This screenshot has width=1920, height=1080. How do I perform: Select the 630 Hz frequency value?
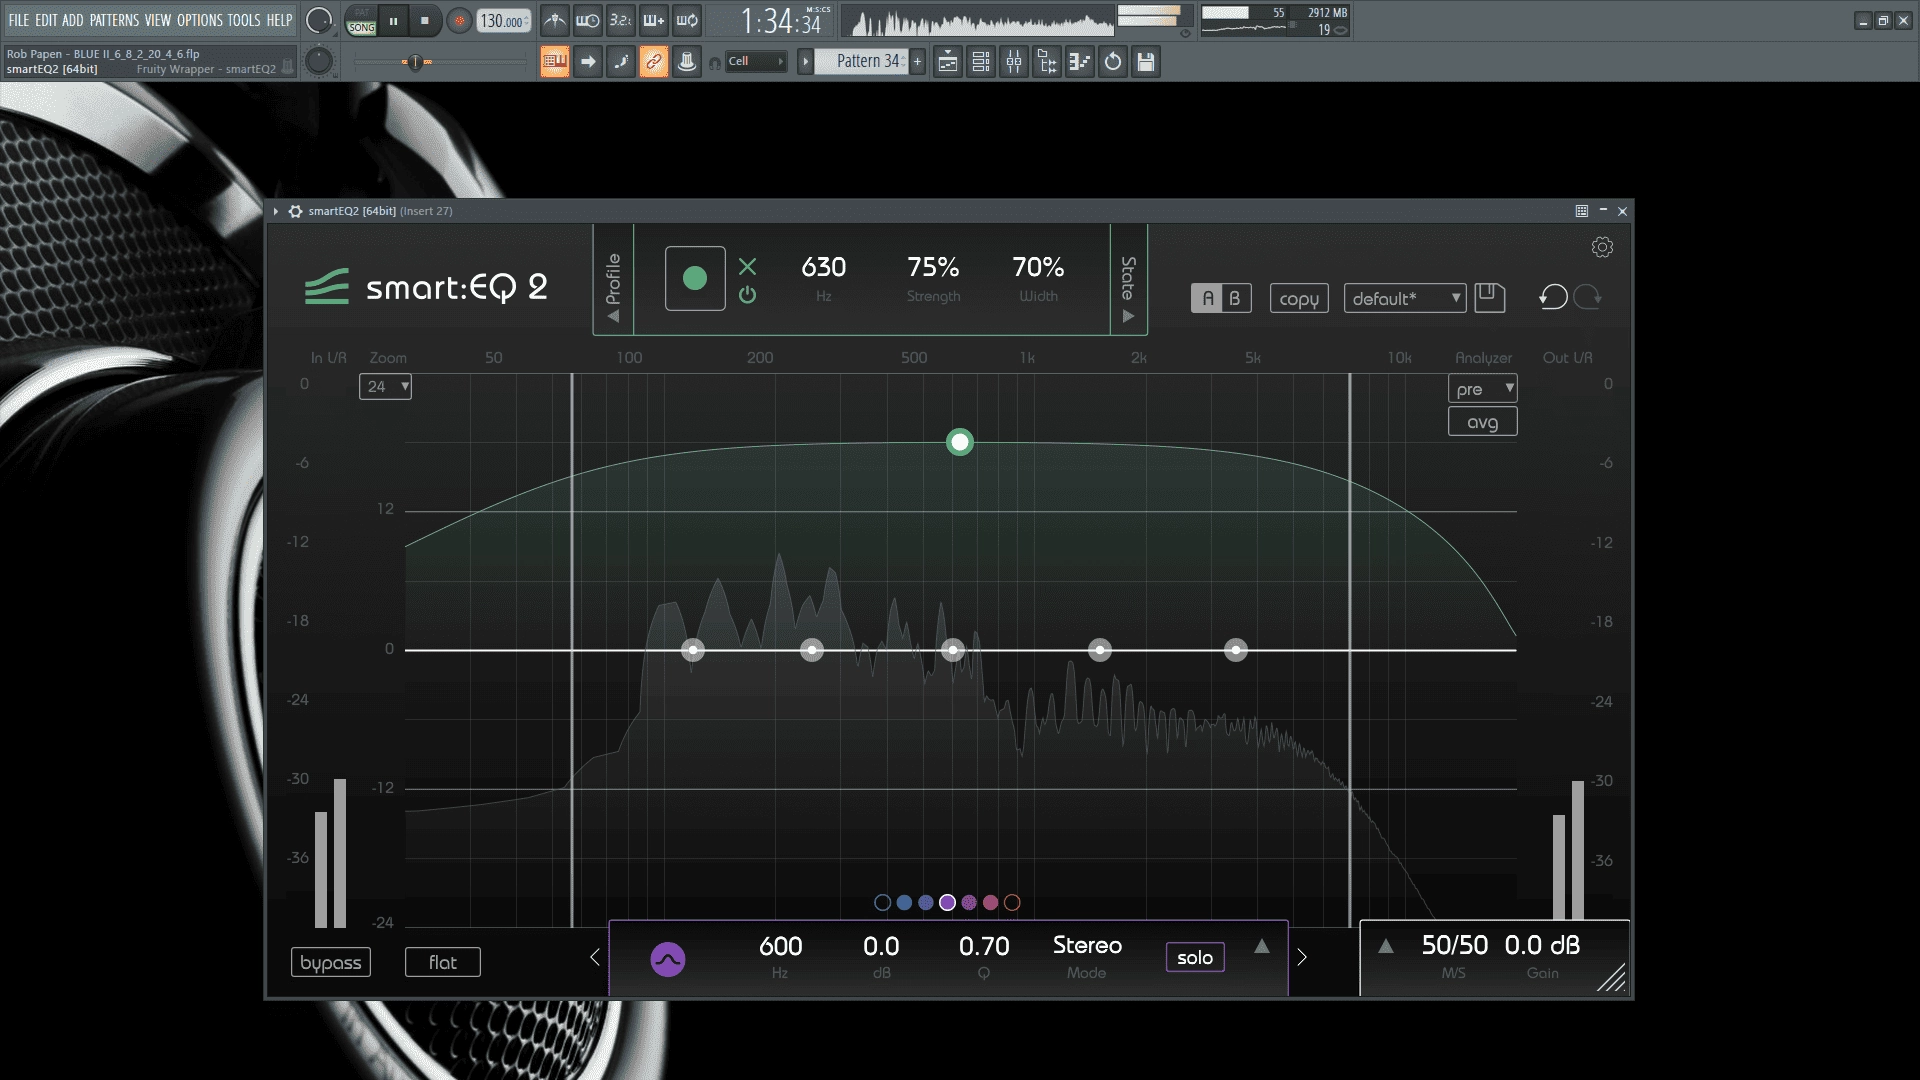pyautogui.click(x=823, y=267)
